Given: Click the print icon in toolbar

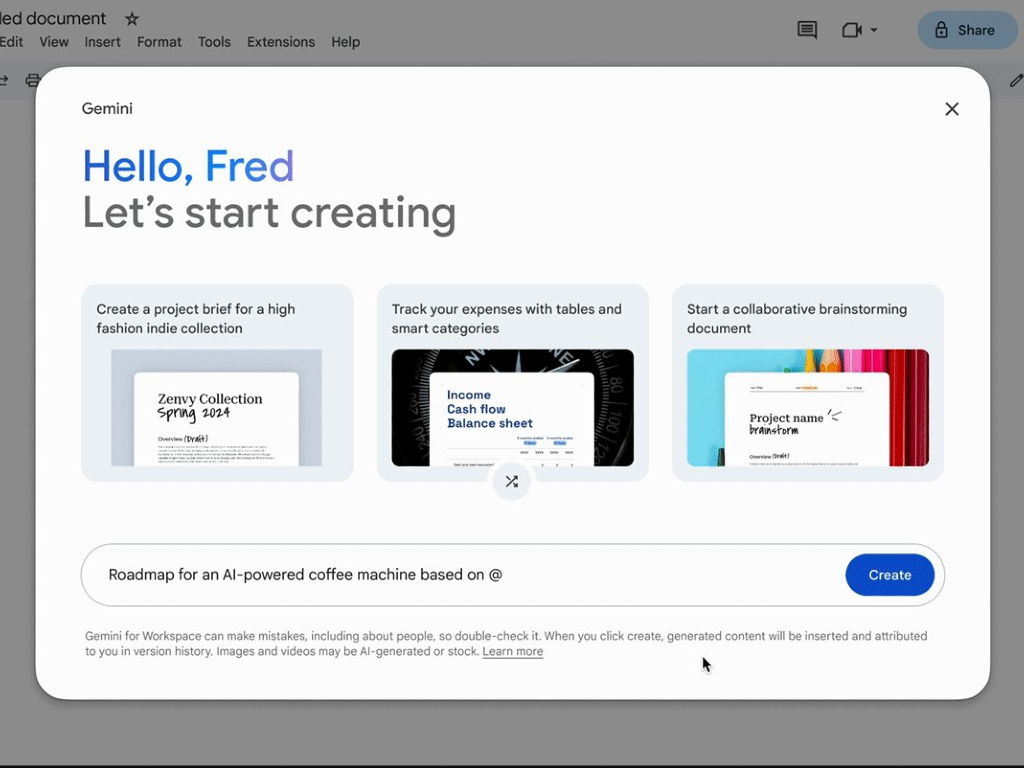Looking at the screenshot, I should (x=33, y=80).
